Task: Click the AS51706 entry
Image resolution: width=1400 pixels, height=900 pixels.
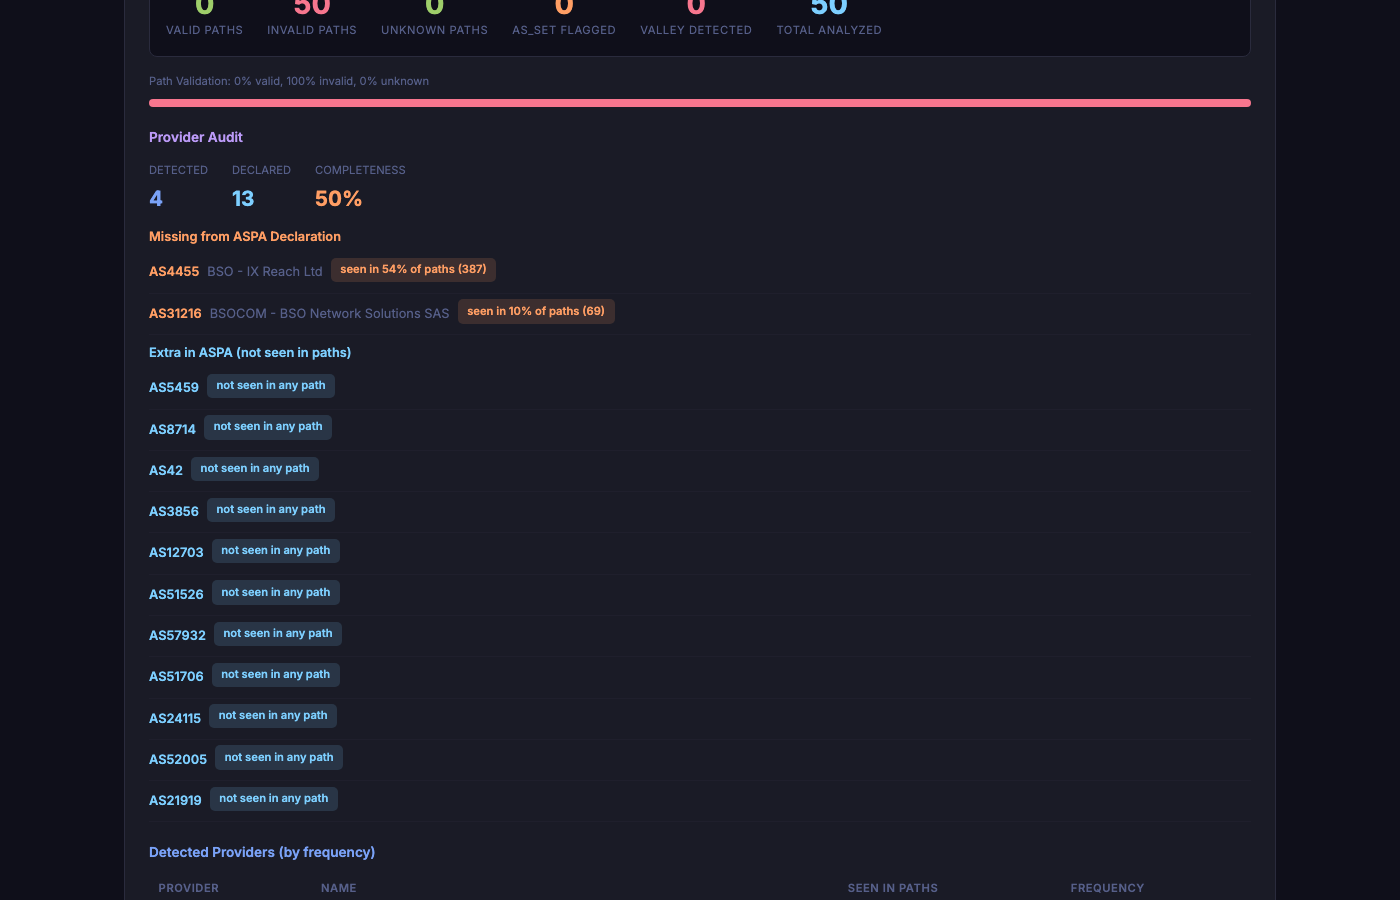Action: (x=176, y=676)
